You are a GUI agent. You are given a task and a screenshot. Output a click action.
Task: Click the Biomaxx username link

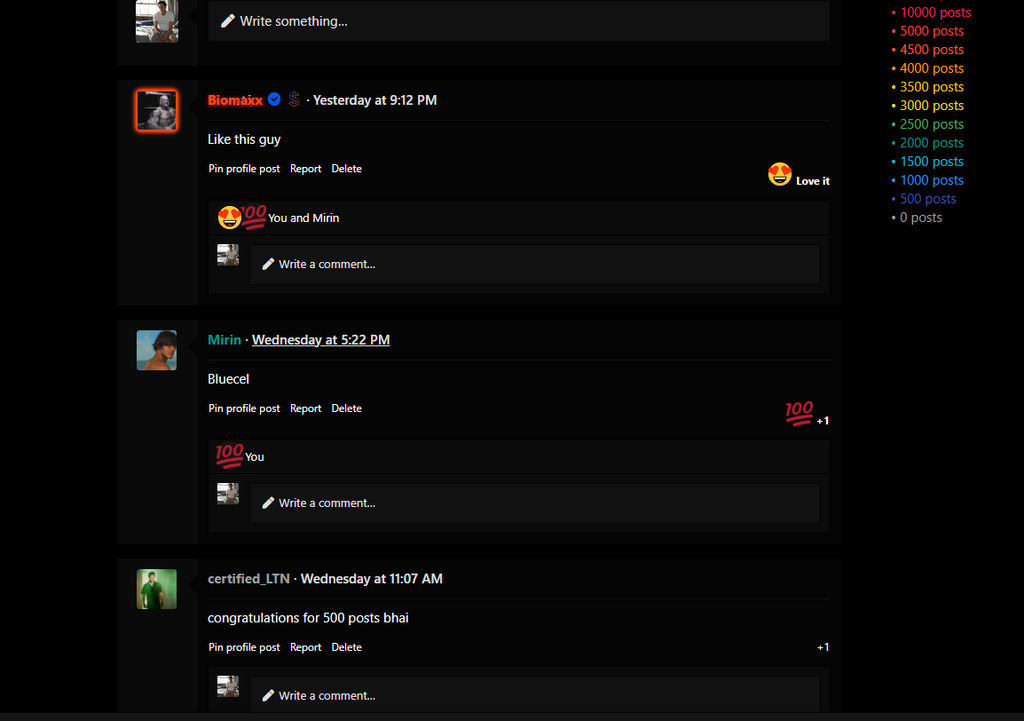[x=235, y=100]
